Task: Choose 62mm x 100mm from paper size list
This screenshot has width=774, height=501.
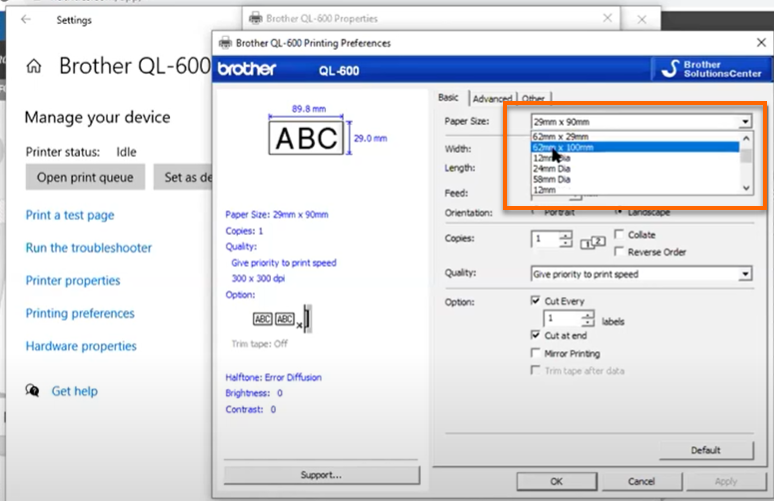Action: pos(563,147)
